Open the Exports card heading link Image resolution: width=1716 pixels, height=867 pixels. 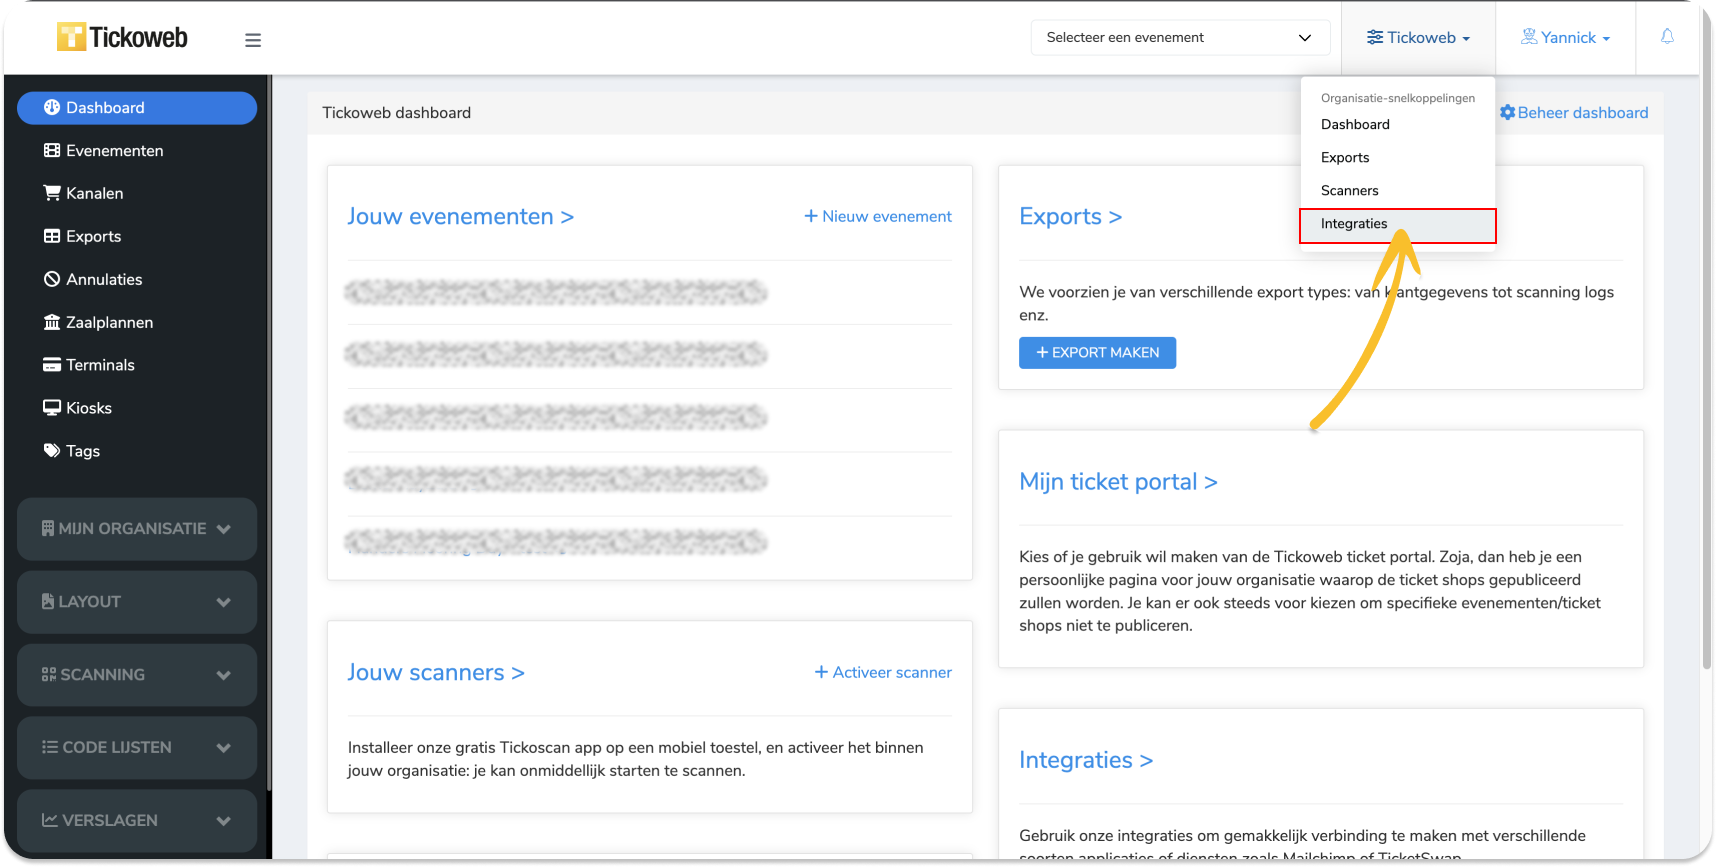pos(1071,217)
